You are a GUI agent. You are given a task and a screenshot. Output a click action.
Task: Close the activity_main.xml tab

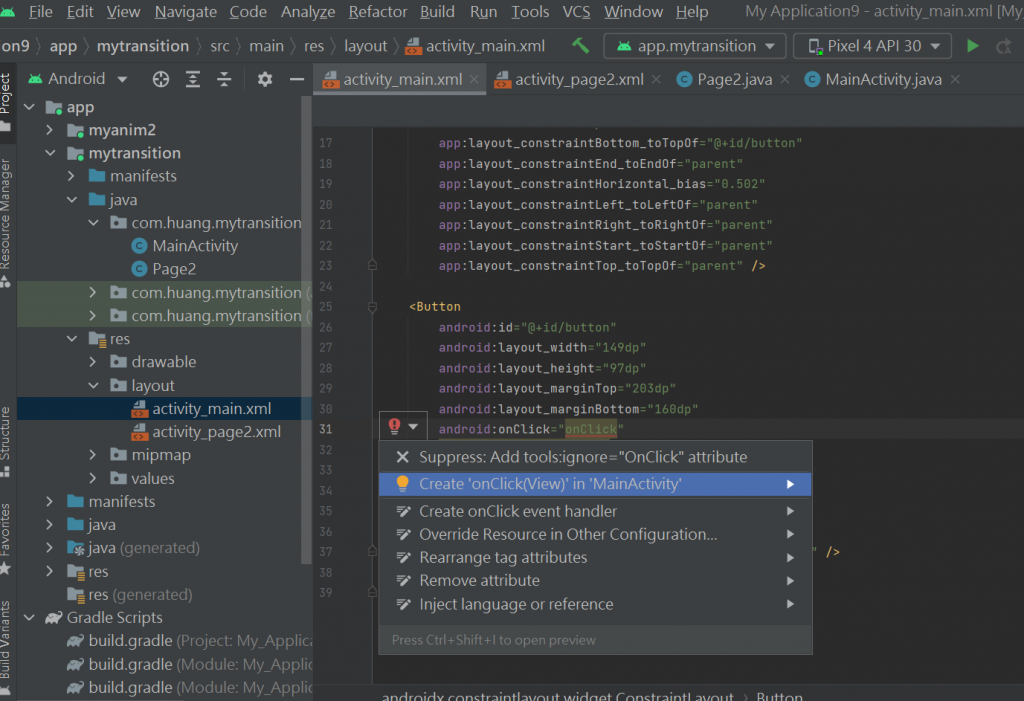click(x=474, y=79)
